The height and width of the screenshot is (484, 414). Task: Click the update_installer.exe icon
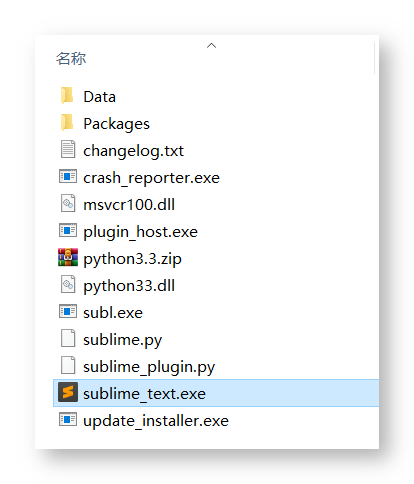point(68,420)
